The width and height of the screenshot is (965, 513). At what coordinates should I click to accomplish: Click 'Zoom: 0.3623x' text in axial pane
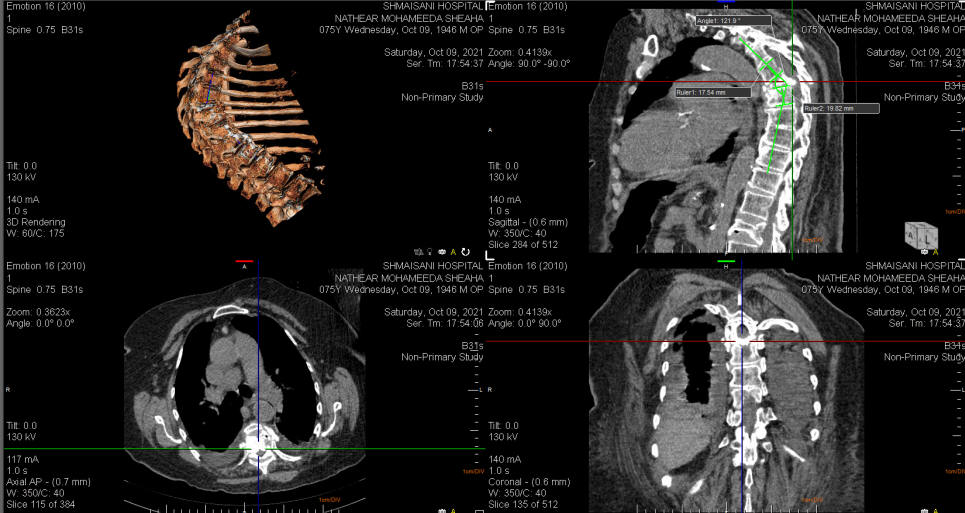click(38, 312)
